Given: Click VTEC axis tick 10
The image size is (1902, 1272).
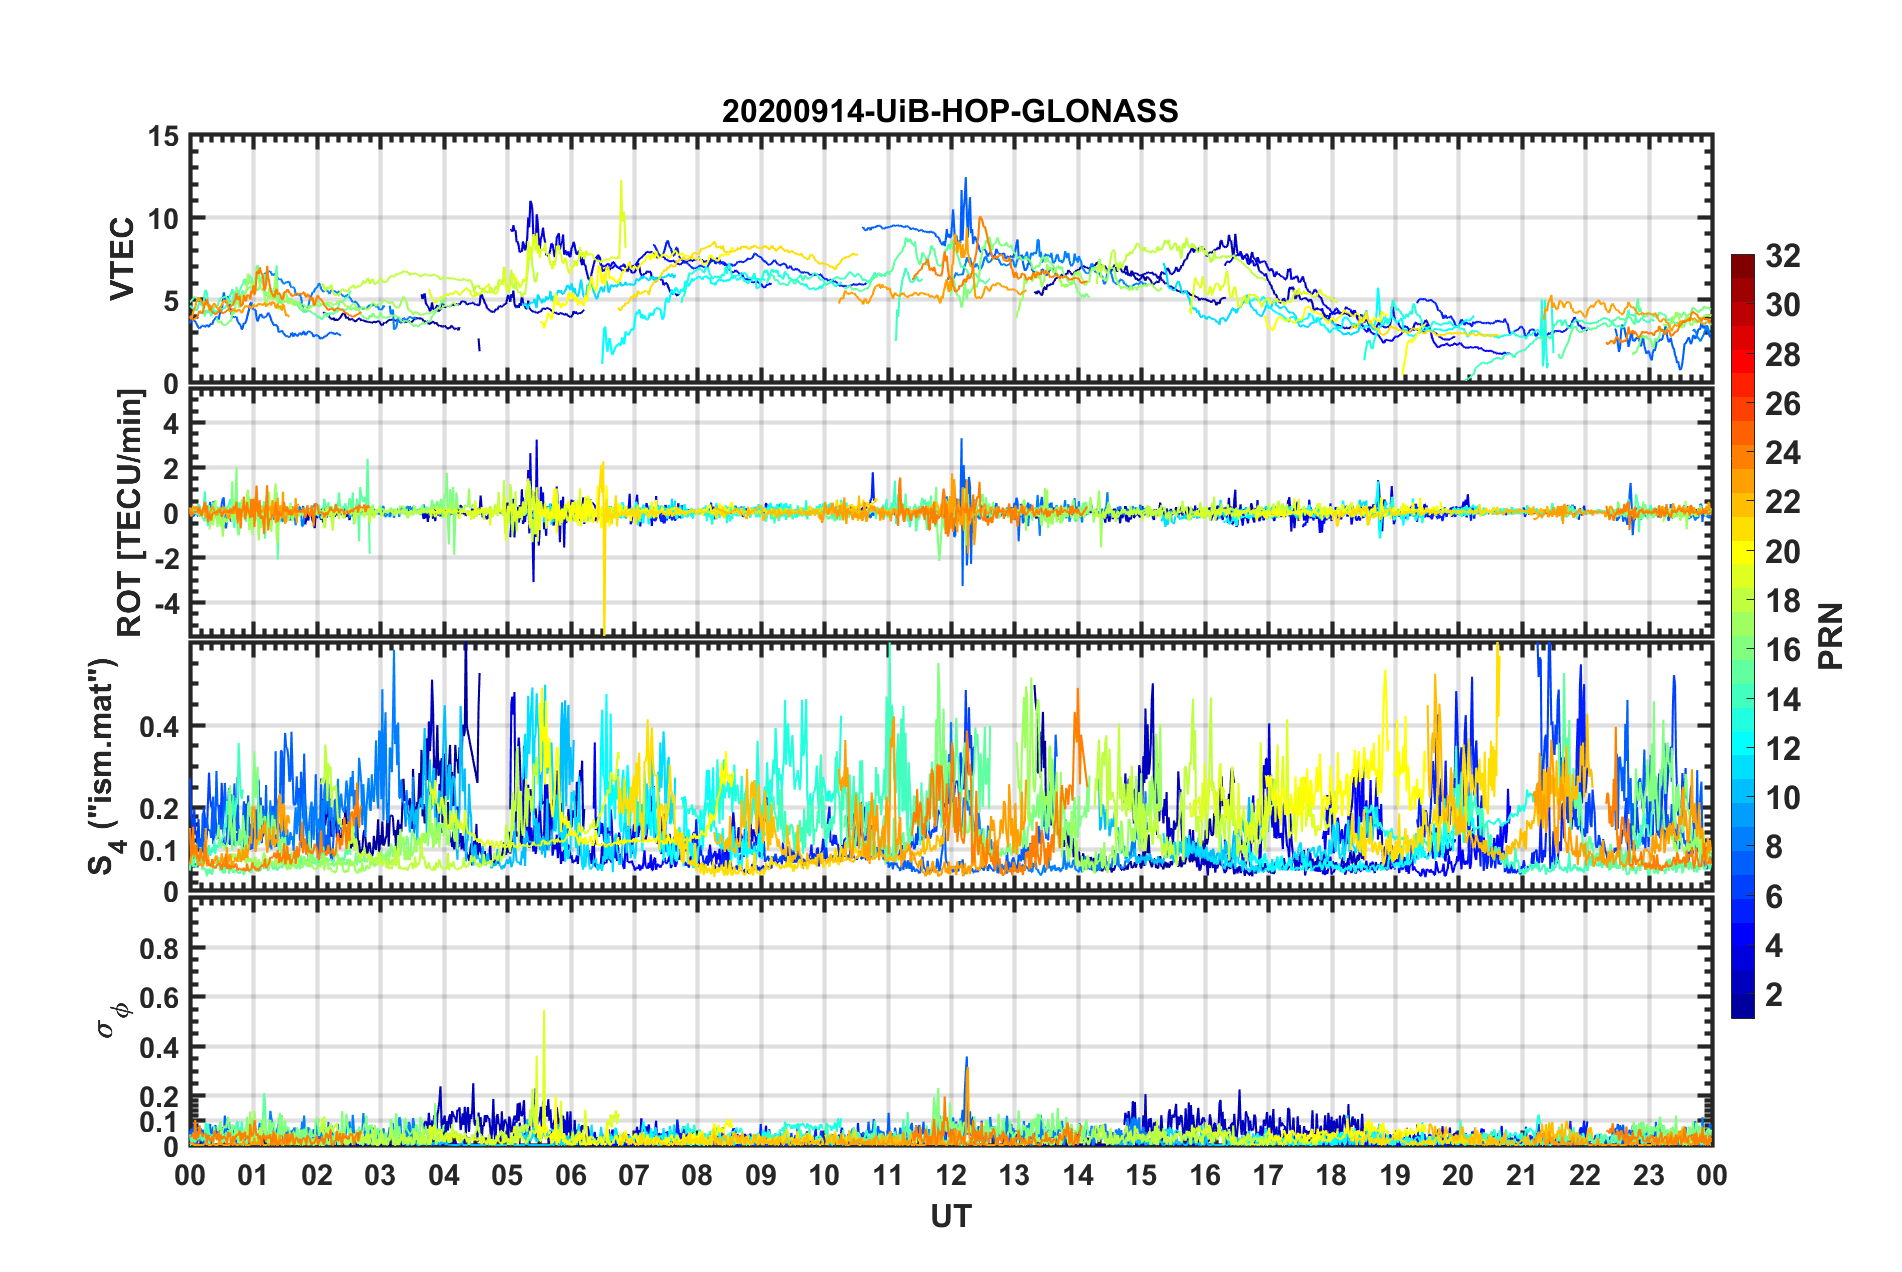Looking at the screenshot, I should tap(163, 219).
